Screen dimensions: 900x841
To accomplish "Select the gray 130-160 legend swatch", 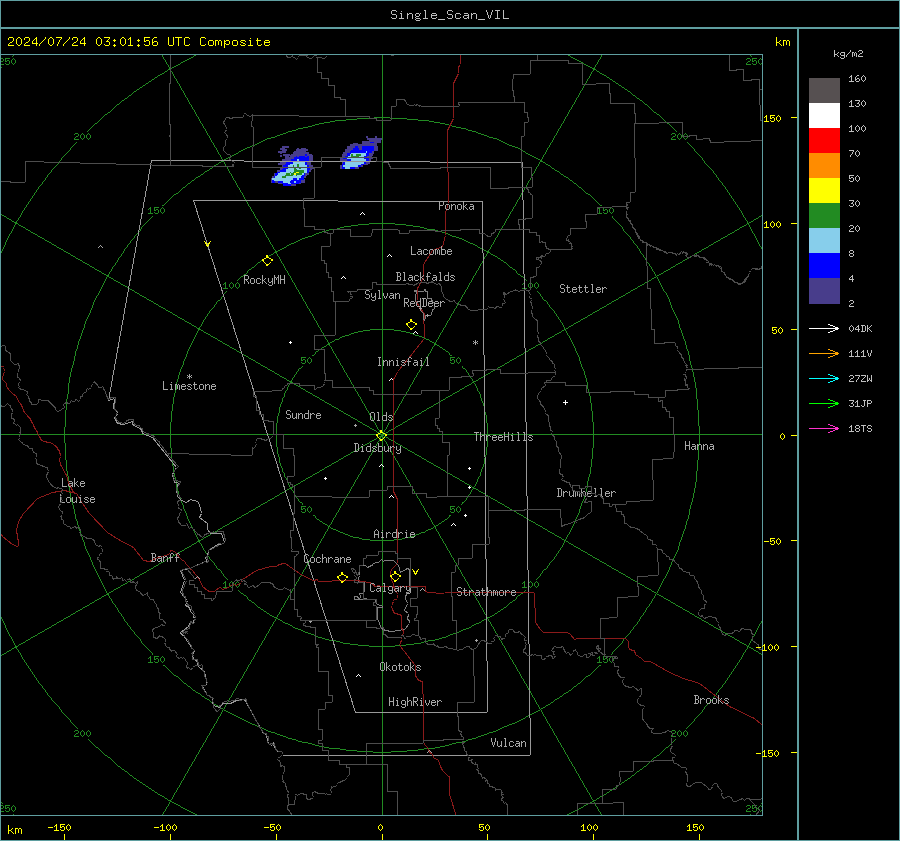I will click(x=824, y=91).
